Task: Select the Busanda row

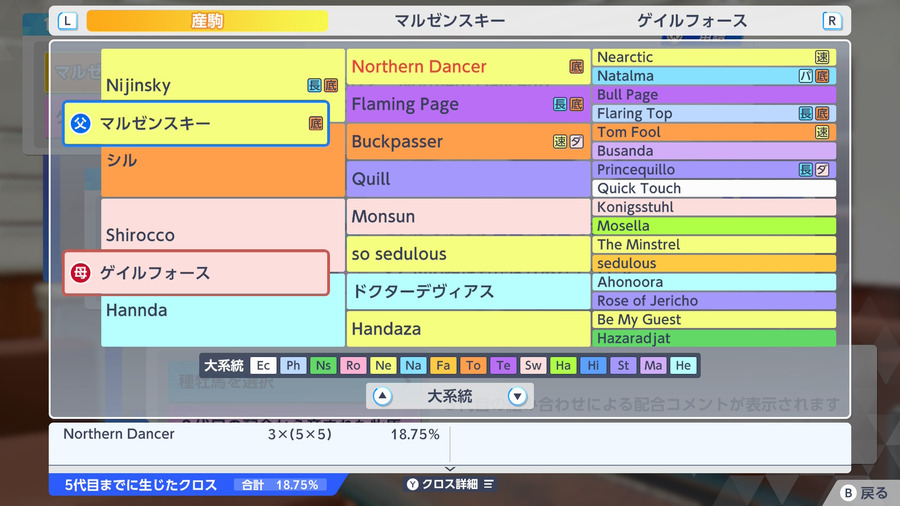Action: click(x=714, y=151)
